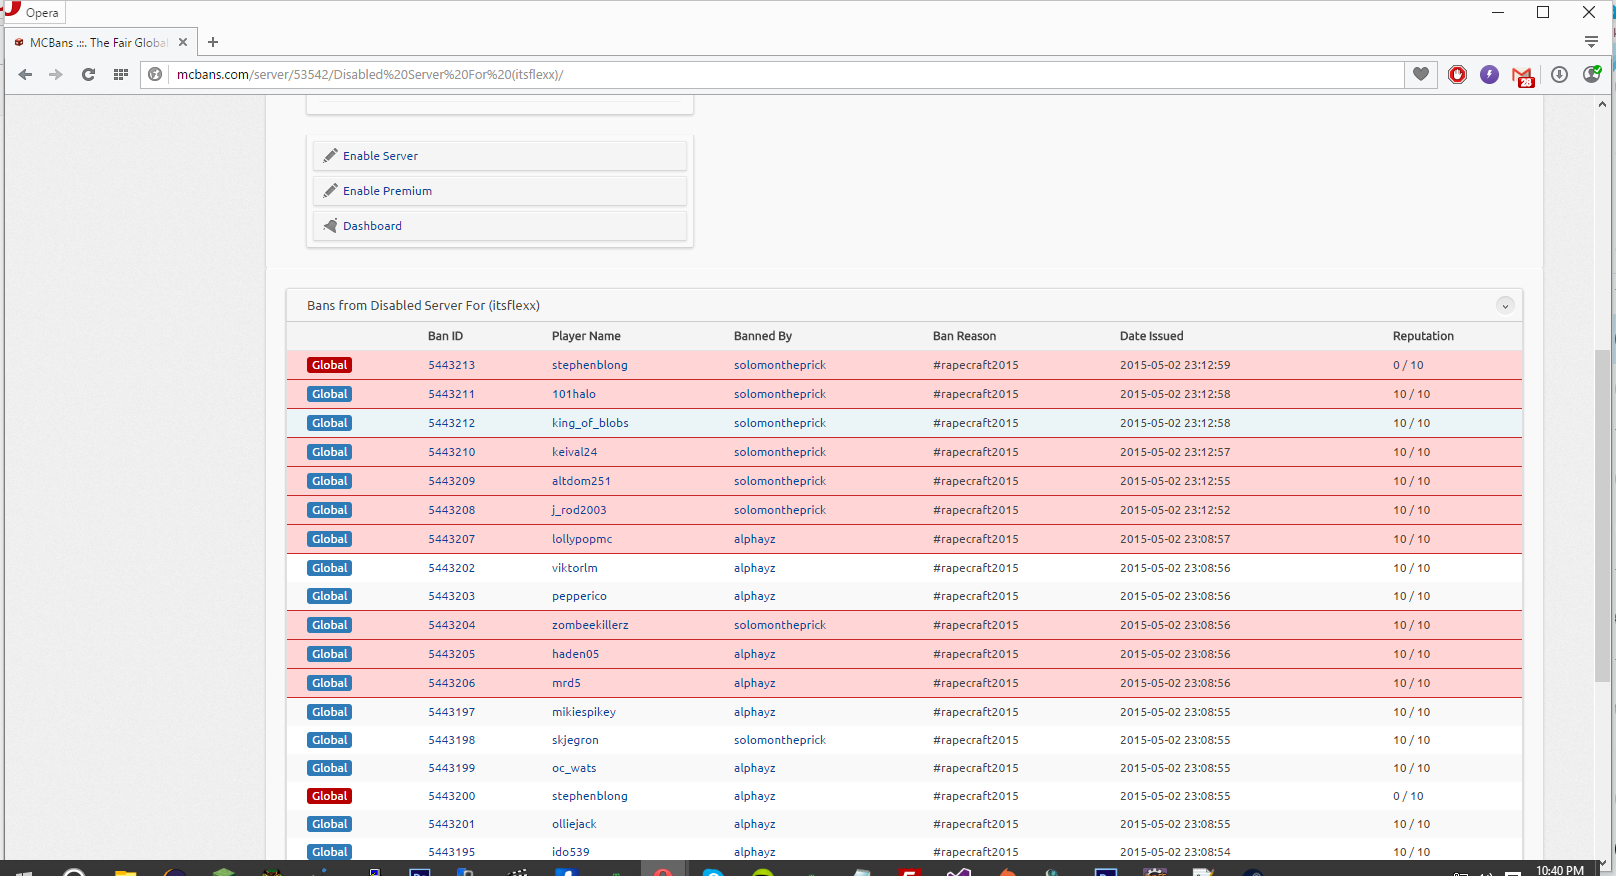
Task: Open the Adblock stop-hand extension
Action: (1457, 74)
